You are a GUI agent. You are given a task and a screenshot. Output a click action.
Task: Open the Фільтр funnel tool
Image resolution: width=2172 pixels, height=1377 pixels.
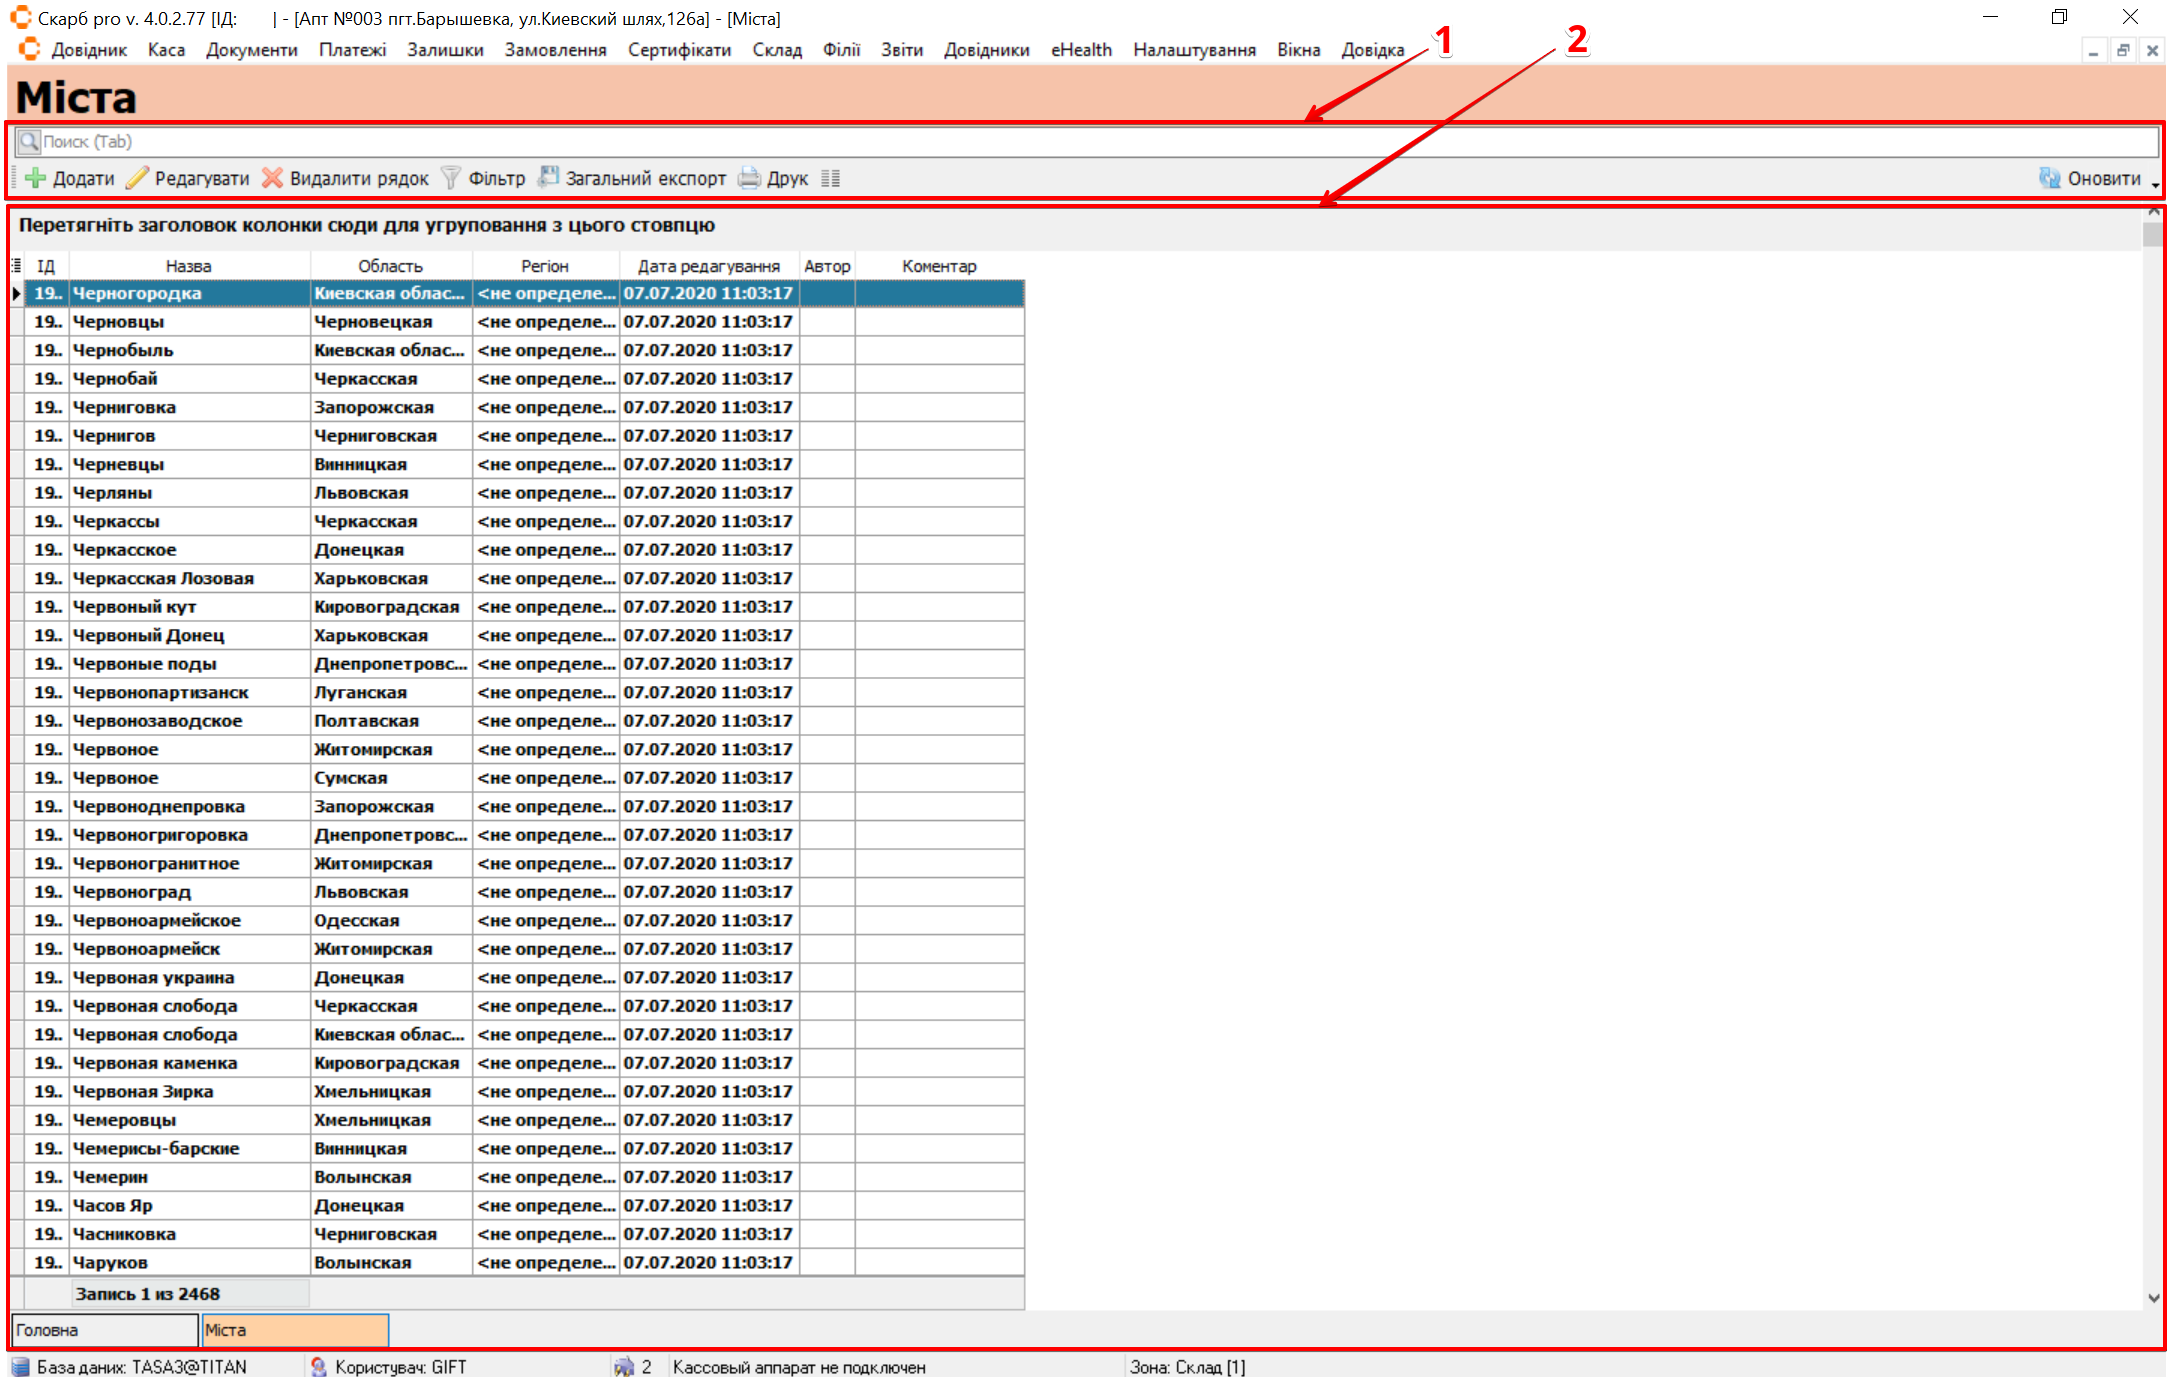click(x=451, y=179)
